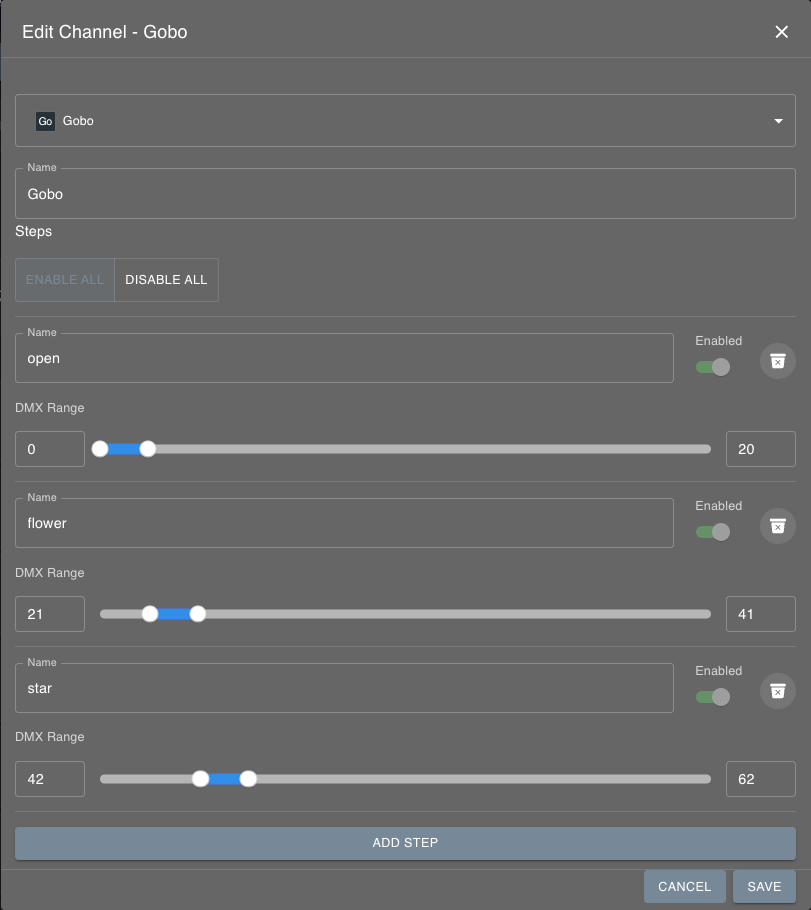Toggle Enabled switch for star step
The image size is (811, 910).
(712, 696)
